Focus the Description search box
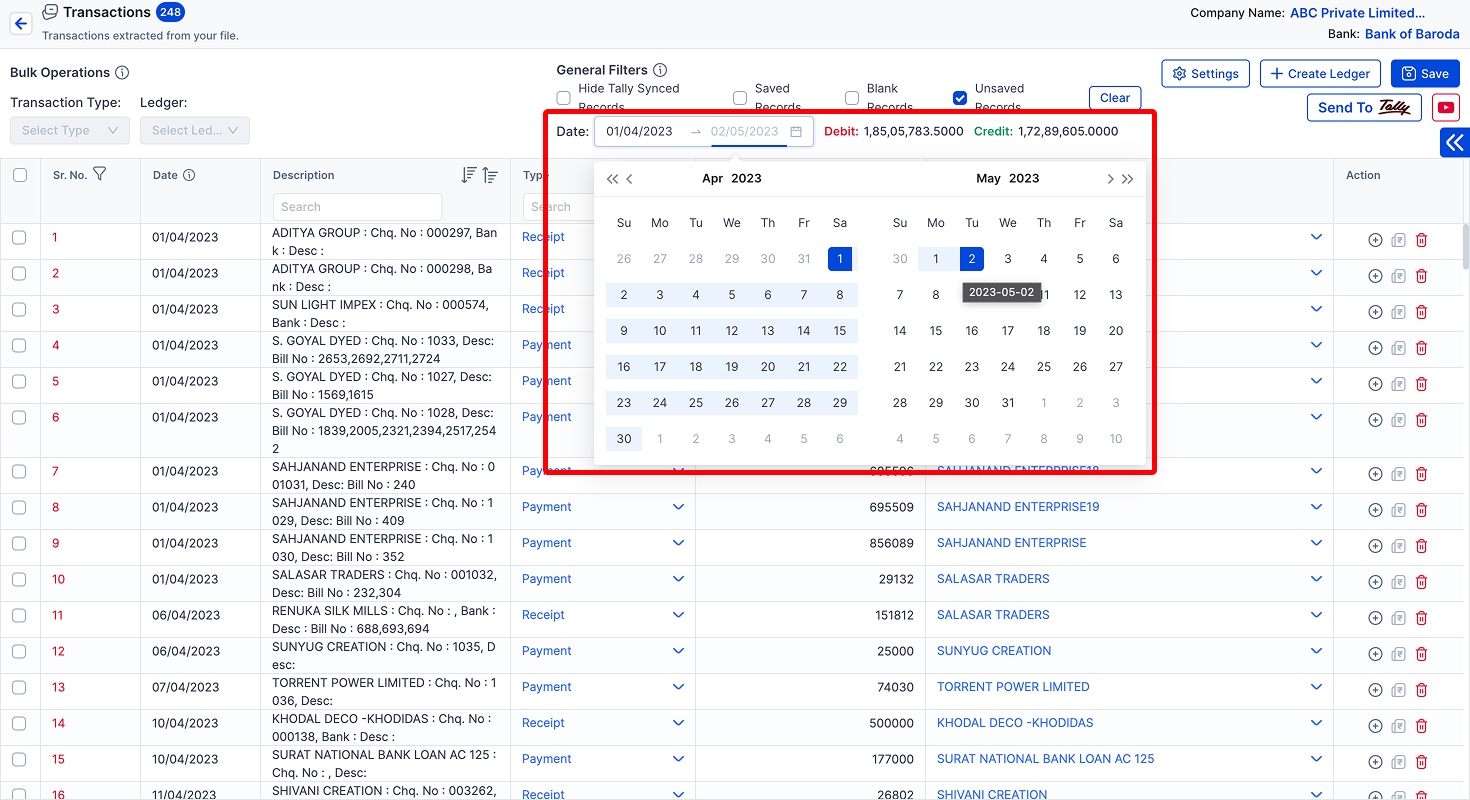This screenshot has height=800, width=1470. click(x=357, y=207)
